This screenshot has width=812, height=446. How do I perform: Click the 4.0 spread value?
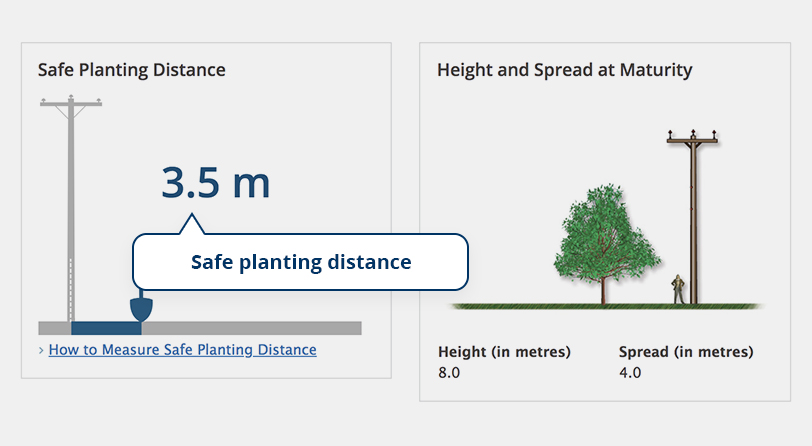[630, 372]
